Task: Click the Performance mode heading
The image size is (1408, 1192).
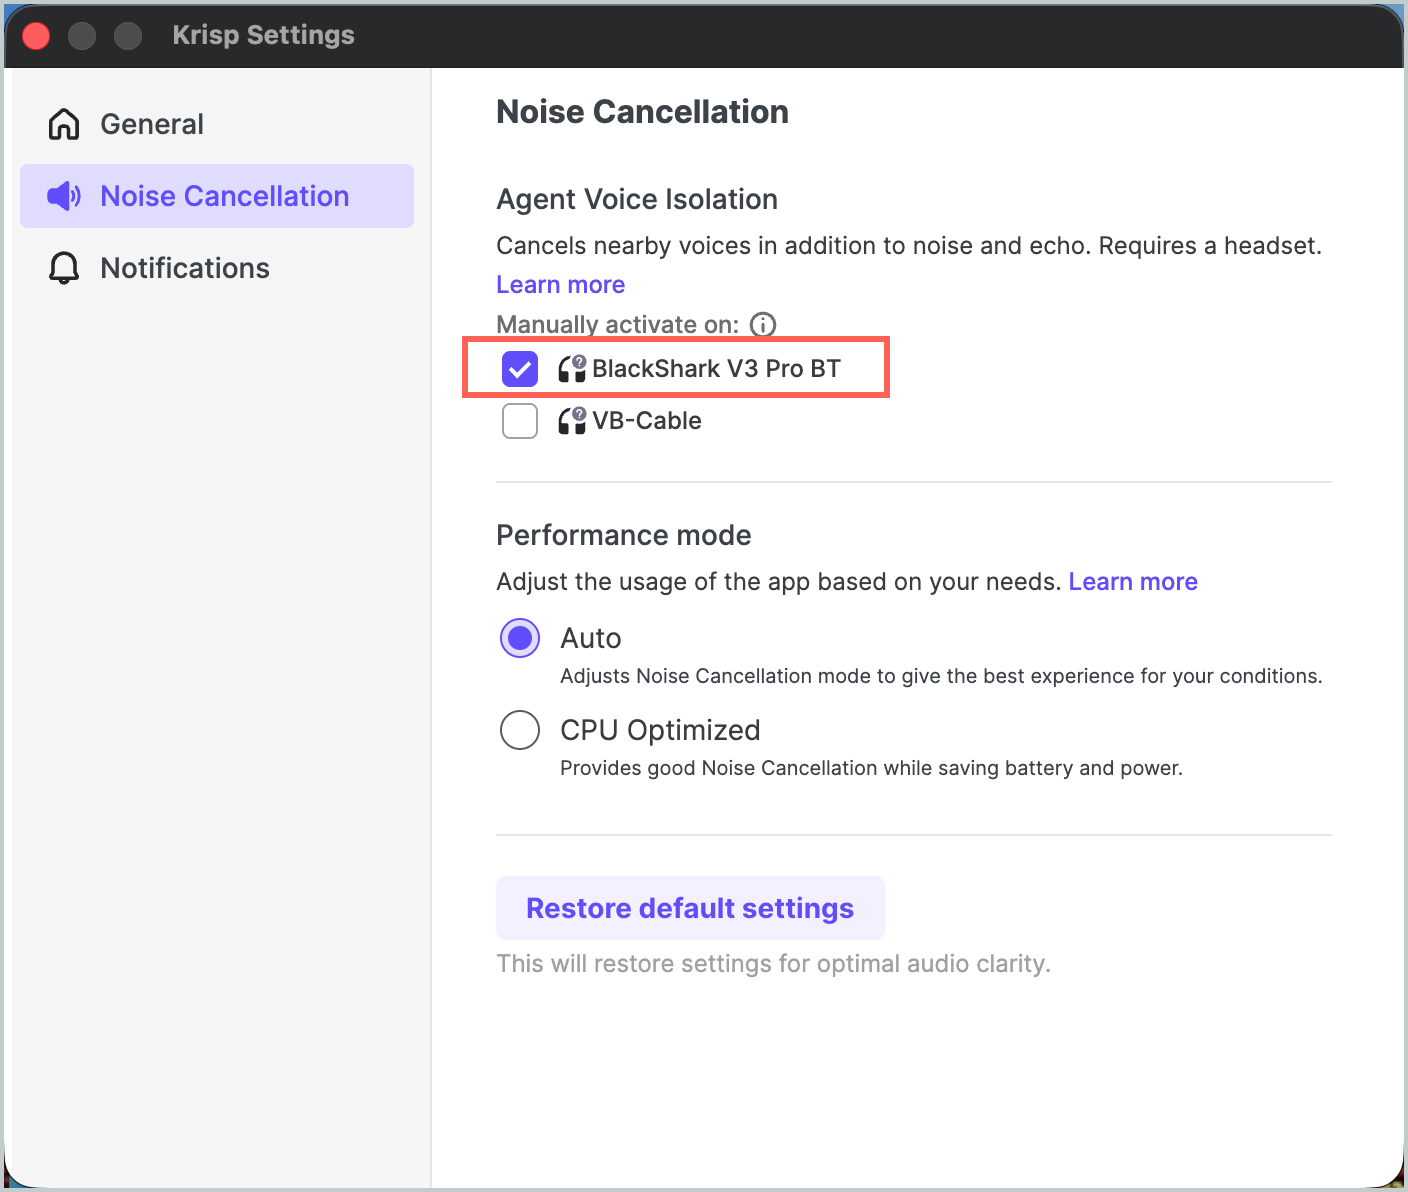Action: (624, 535)
